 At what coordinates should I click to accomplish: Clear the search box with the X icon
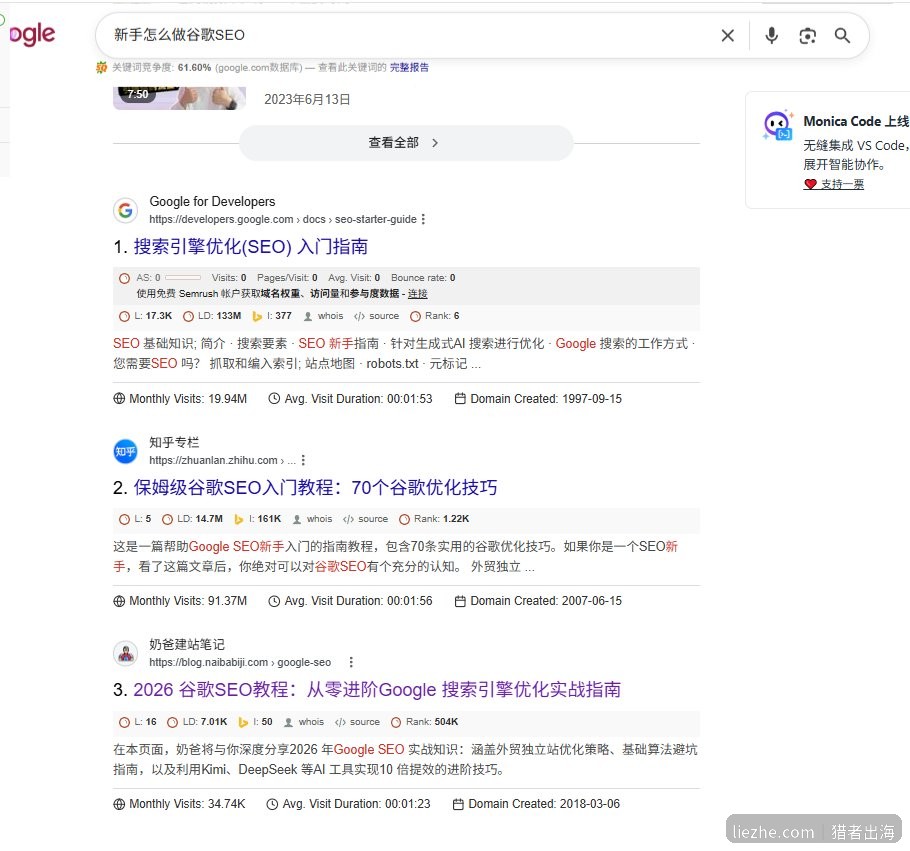[x=727, y=35]
